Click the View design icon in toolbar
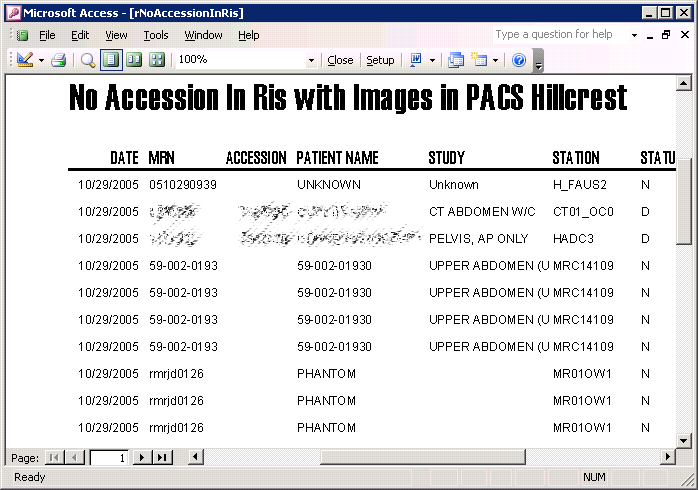Screen dimensions: 698x490 point(25,60)
